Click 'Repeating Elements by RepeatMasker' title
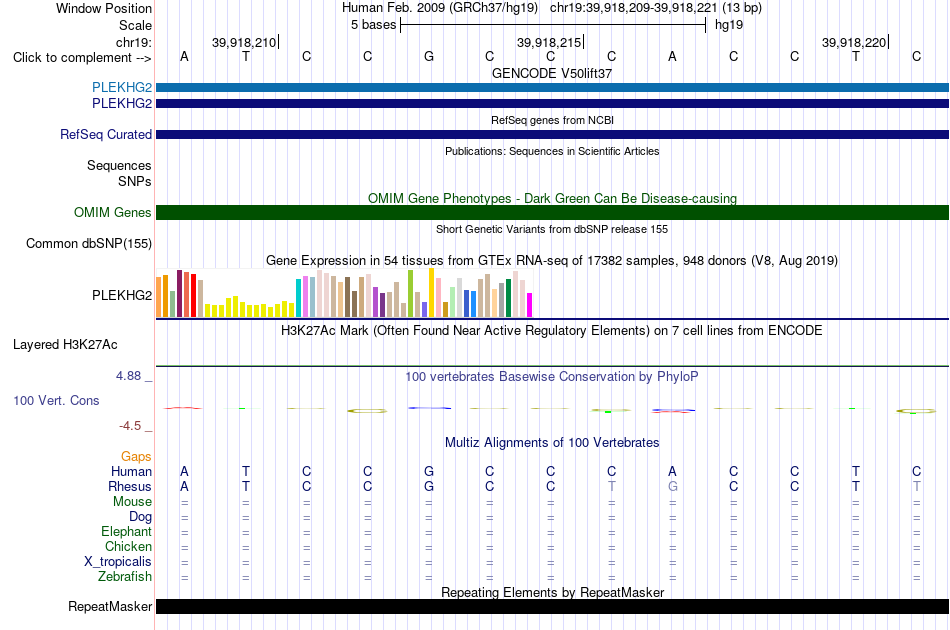Image resolution: width=950 pixels, height=630 pixels. point(553,592)
